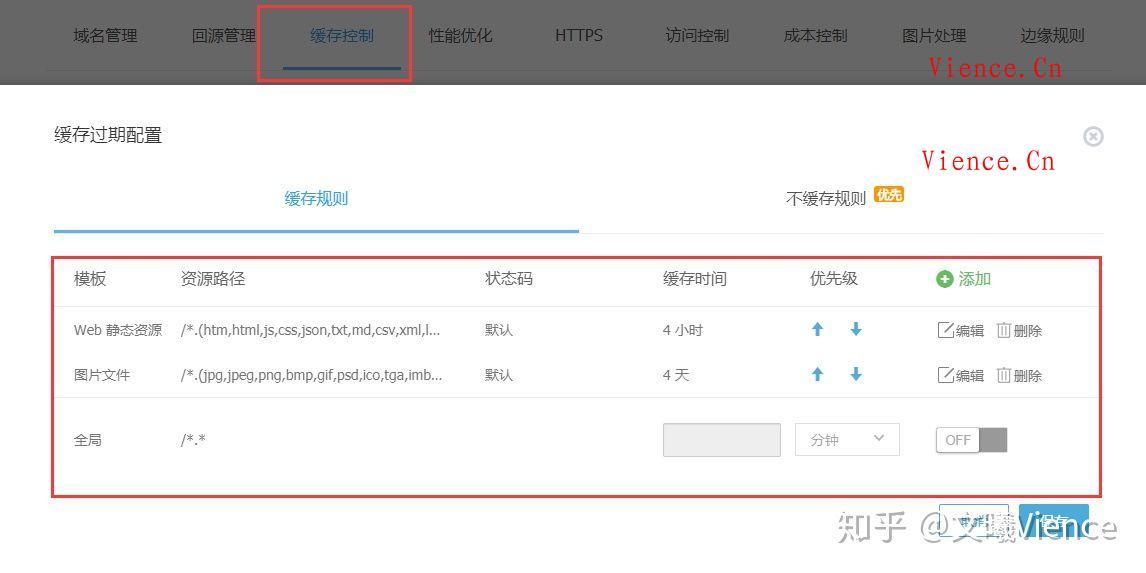Move image files rule up in priority
1146x573 pixels.
[817, 374]
